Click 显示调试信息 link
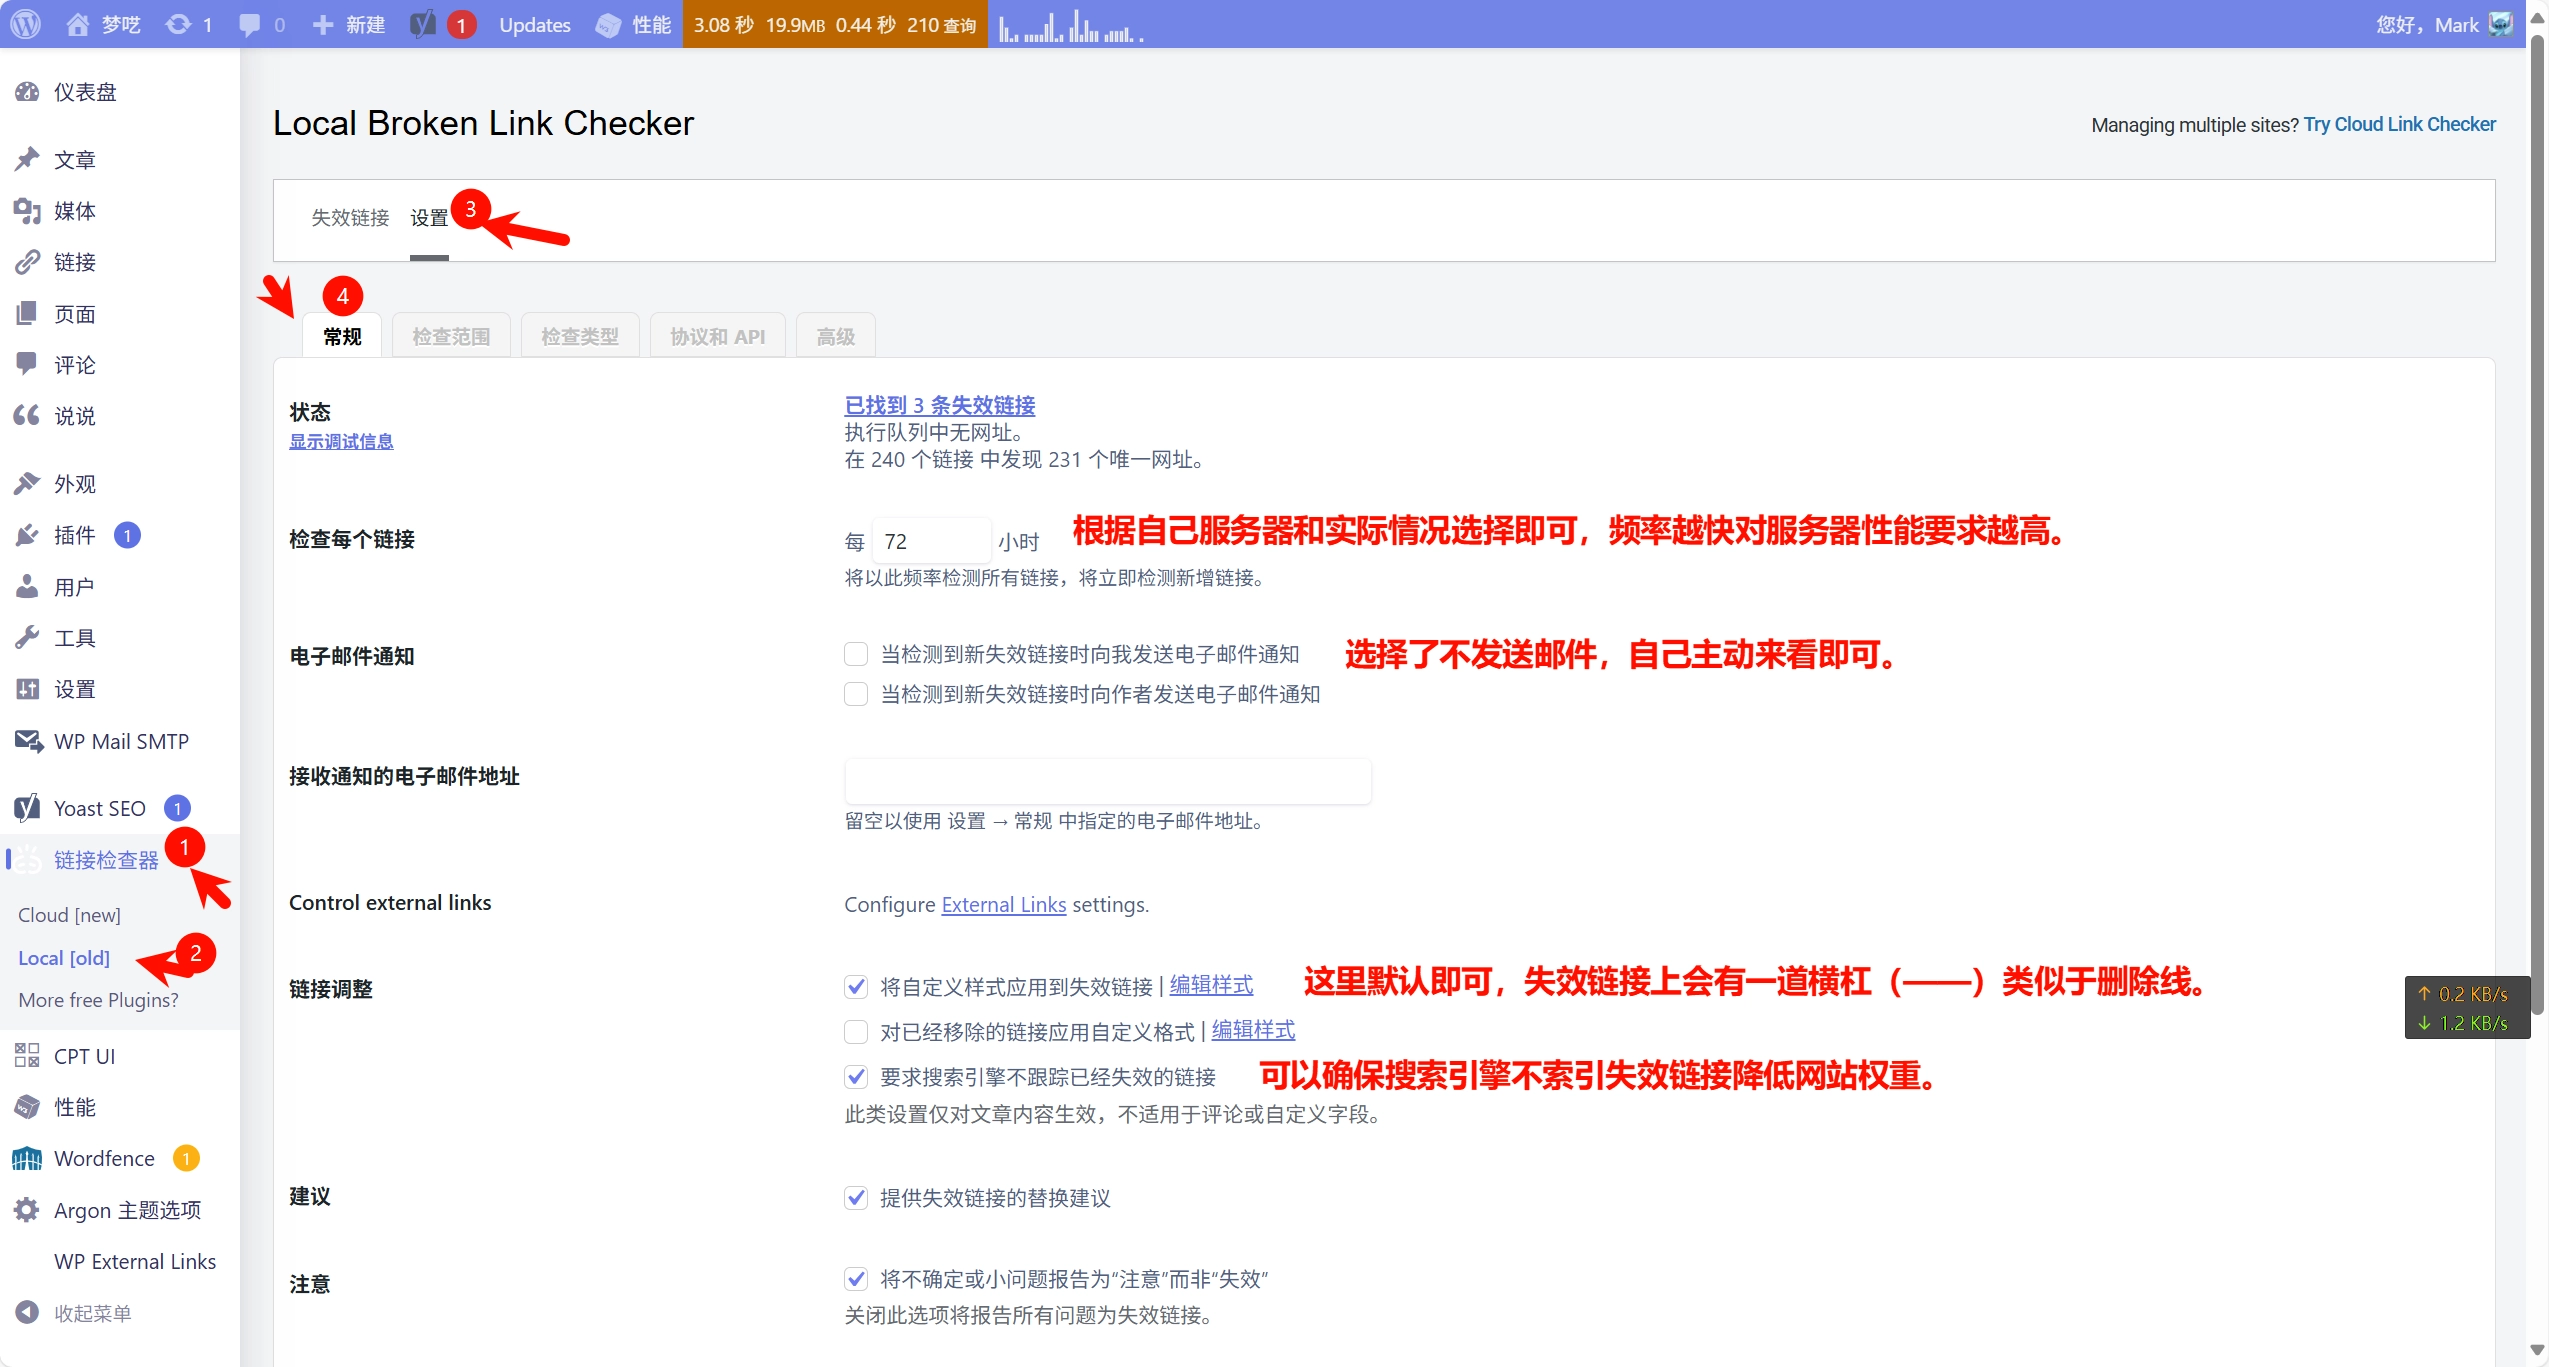2549x1367 pixels. coord(341,441)
